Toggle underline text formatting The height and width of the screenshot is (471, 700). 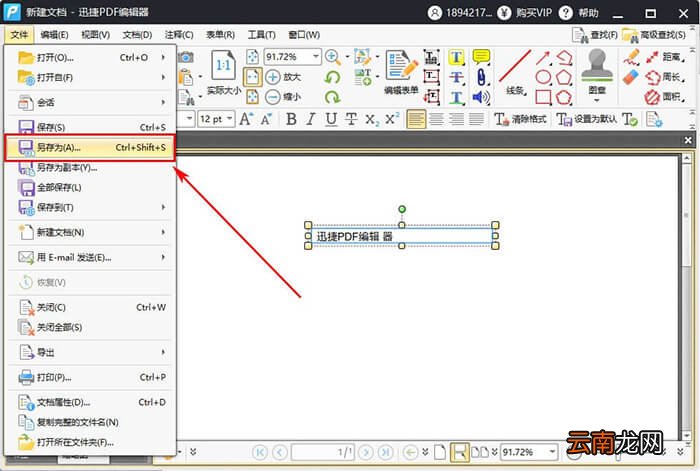331,119
